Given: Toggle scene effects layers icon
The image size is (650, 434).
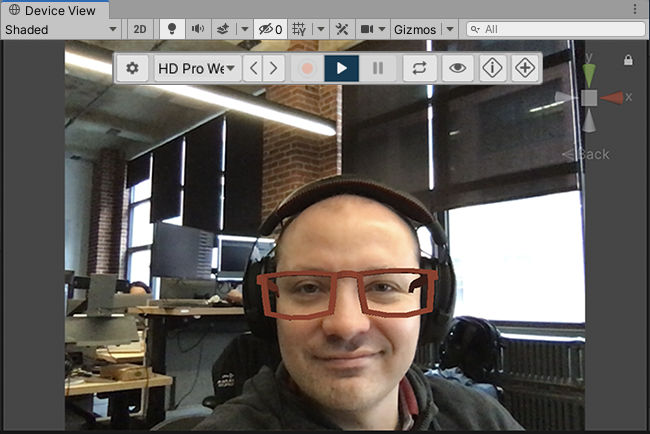Looking at the screenshot, I should (x=223, y=29).
